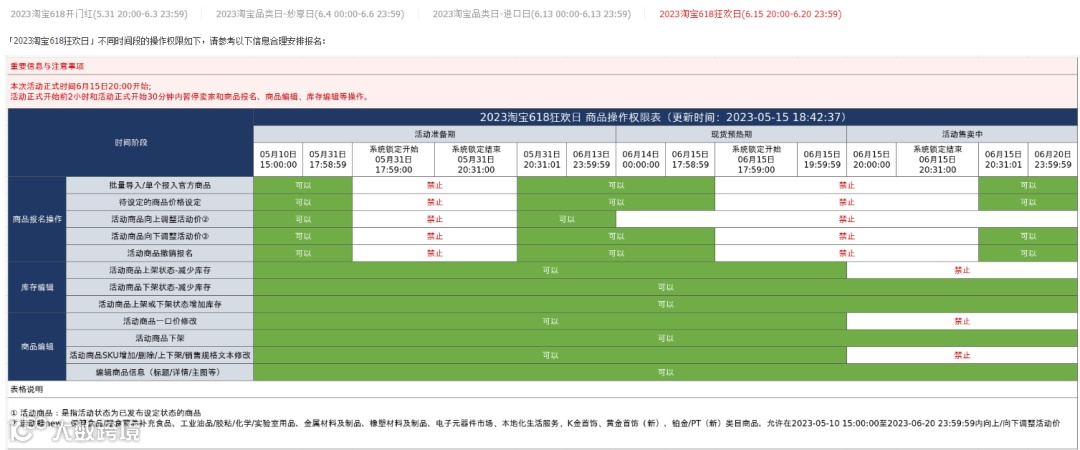
Task: Open the 2023淘宝品类日-秒享日 tab
Action: (x=310, y=14)
